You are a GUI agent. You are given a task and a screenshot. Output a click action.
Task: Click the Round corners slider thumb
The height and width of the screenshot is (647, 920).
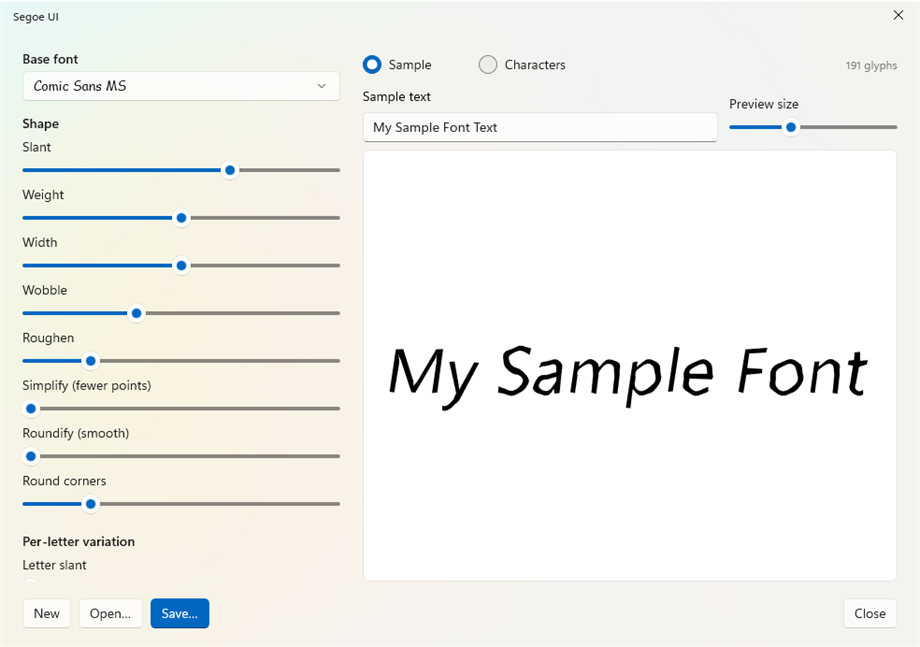[x=90, y=504]
